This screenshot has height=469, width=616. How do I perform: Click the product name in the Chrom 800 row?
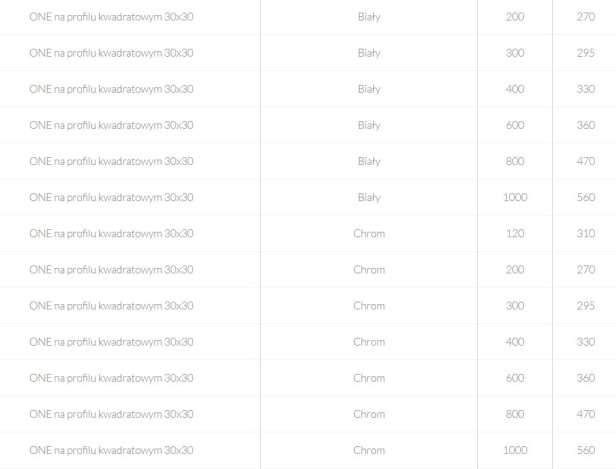(x=112, y=414)
